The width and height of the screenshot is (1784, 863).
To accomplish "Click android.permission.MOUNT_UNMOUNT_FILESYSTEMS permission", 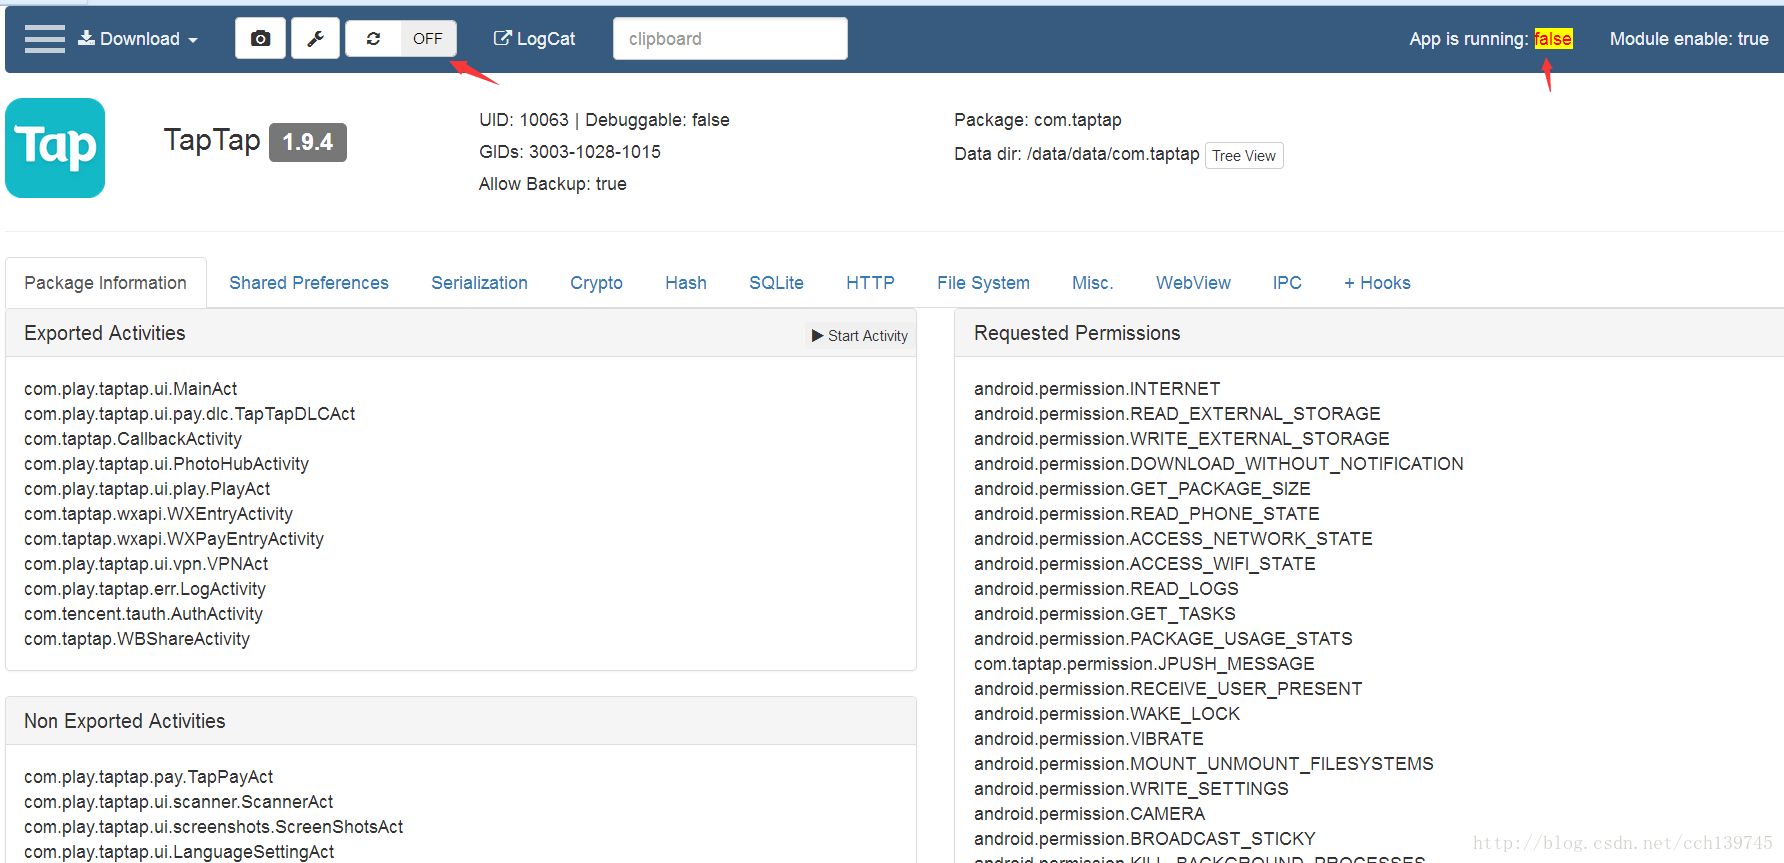I will (x=1204, y=764).
